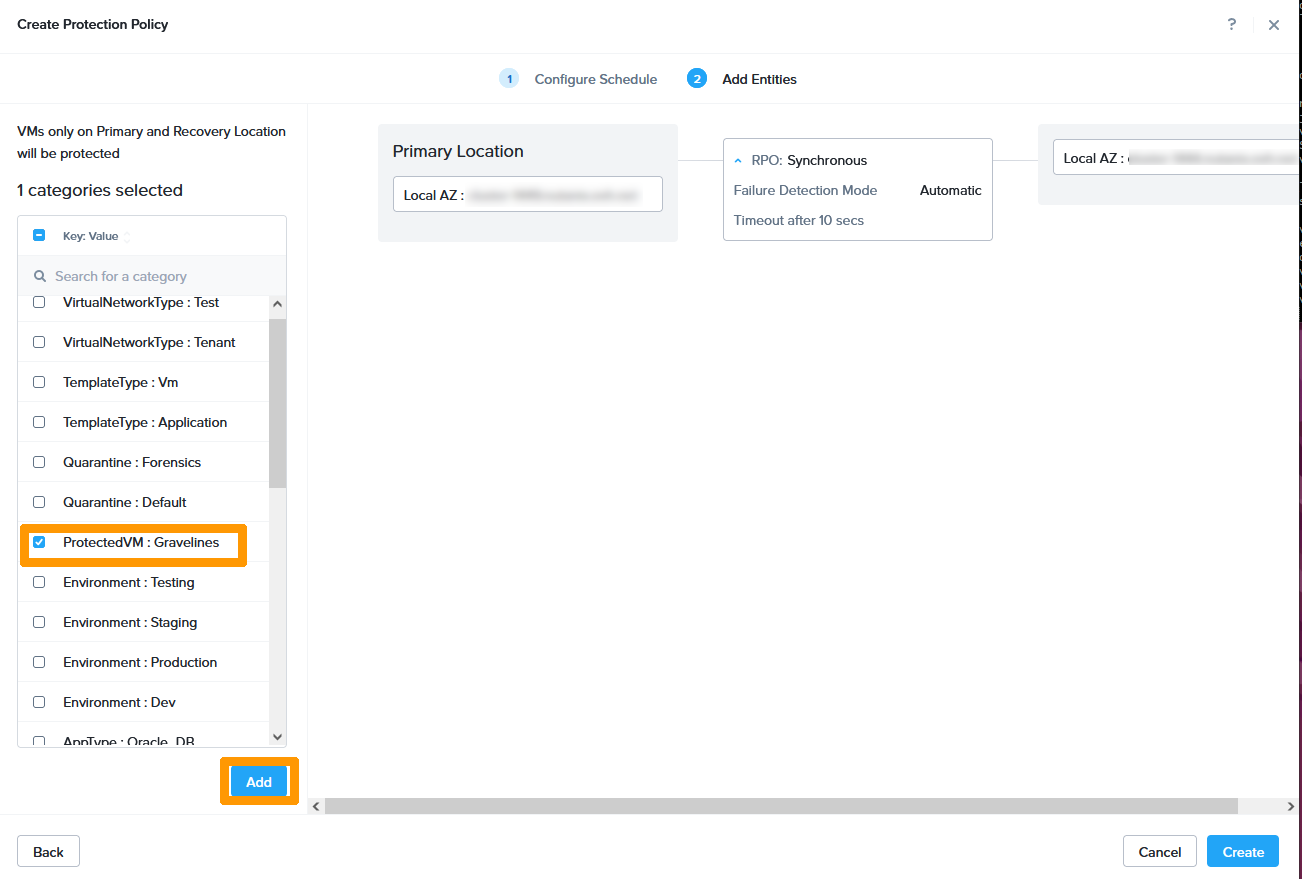
Task: Click the Create button
Action: 1242,852
